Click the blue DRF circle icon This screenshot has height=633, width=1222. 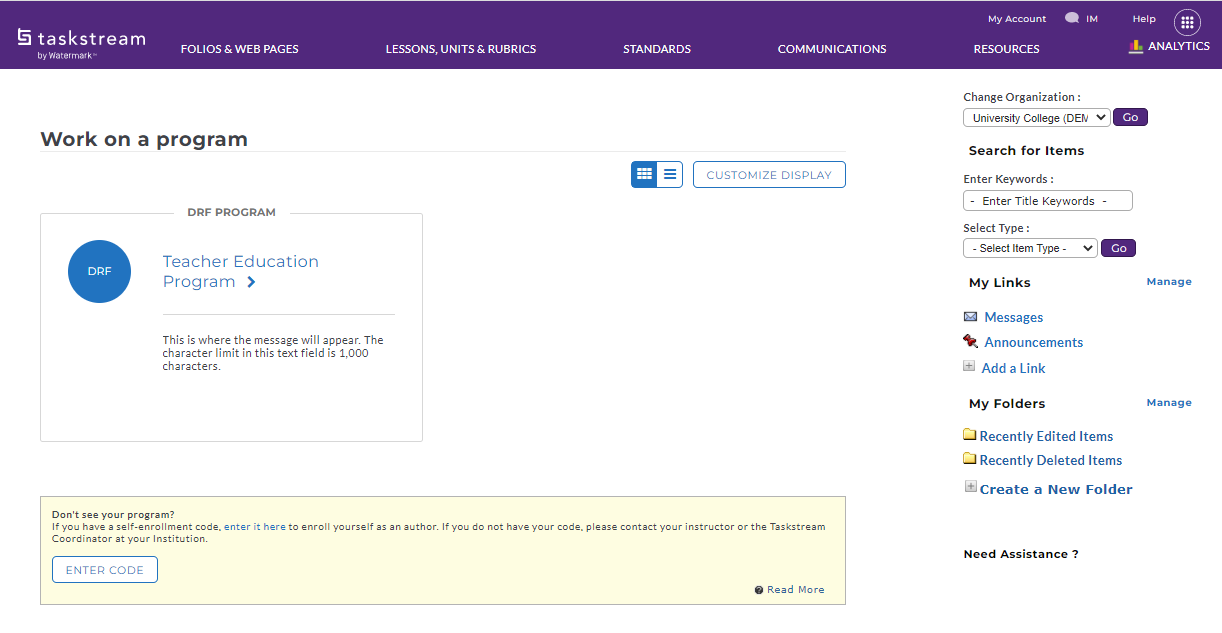click(99, 271)
